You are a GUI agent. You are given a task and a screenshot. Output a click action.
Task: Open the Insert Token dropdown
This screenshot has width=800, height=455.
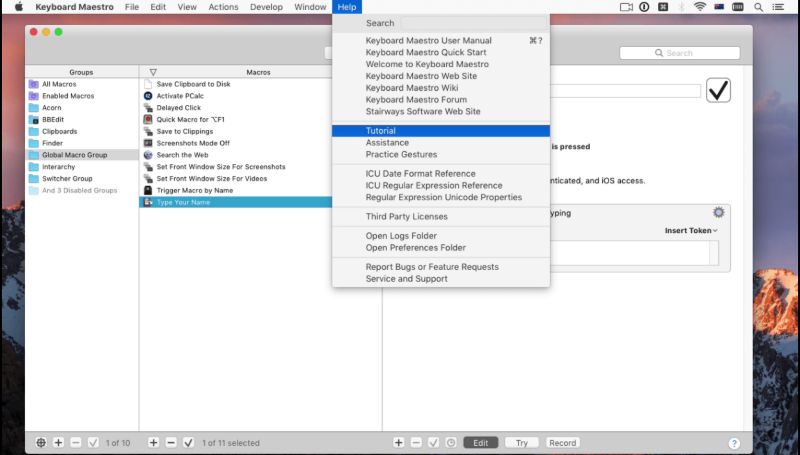691,231
